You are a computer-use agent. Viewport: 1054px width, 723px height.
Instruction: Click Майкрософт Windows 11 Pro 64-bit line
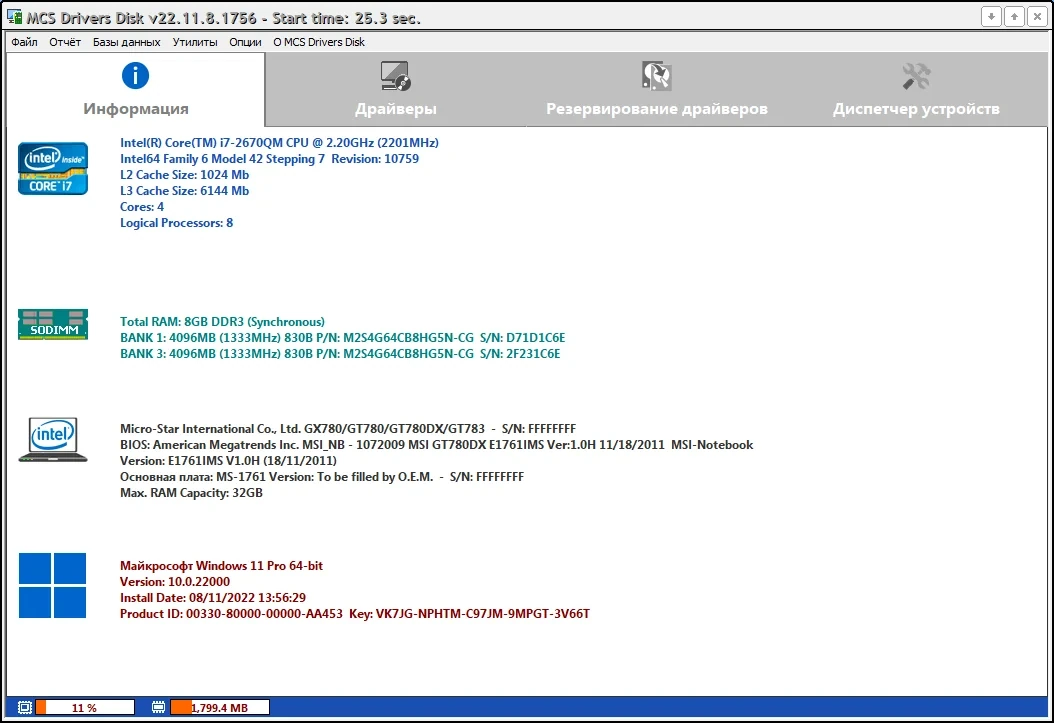click(221, 566)
